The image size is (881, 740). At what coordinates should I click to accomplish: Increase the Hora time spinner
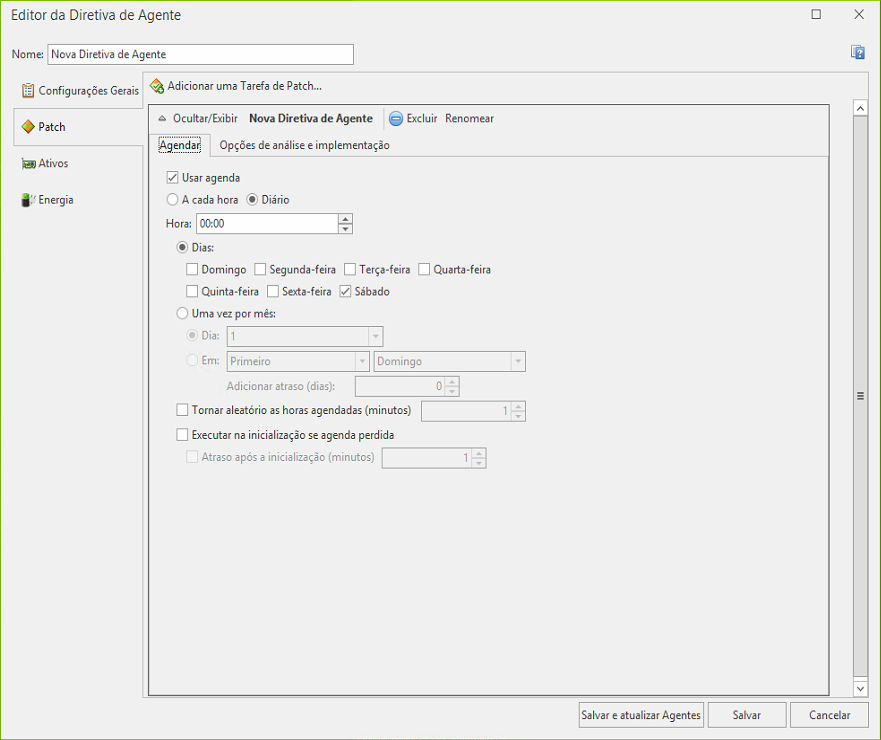point(346,219)
